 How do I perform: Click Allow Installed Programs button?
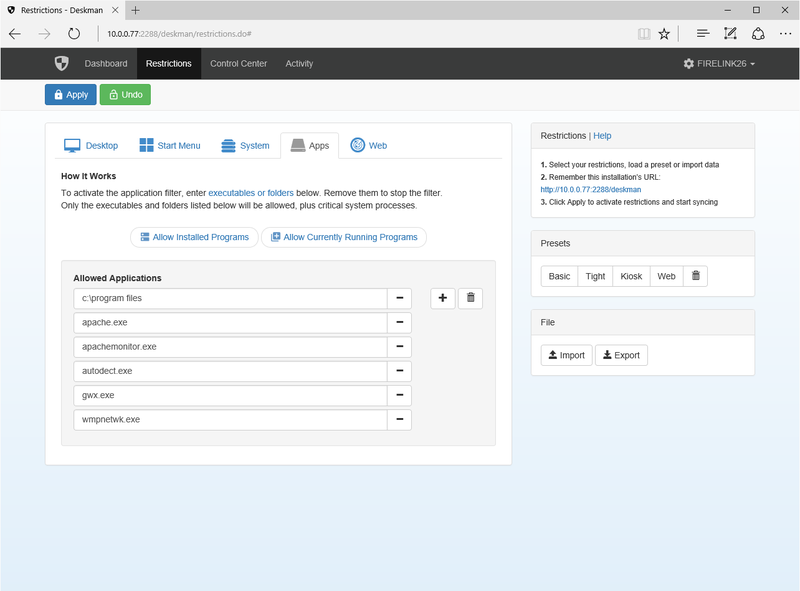(194, 237)
